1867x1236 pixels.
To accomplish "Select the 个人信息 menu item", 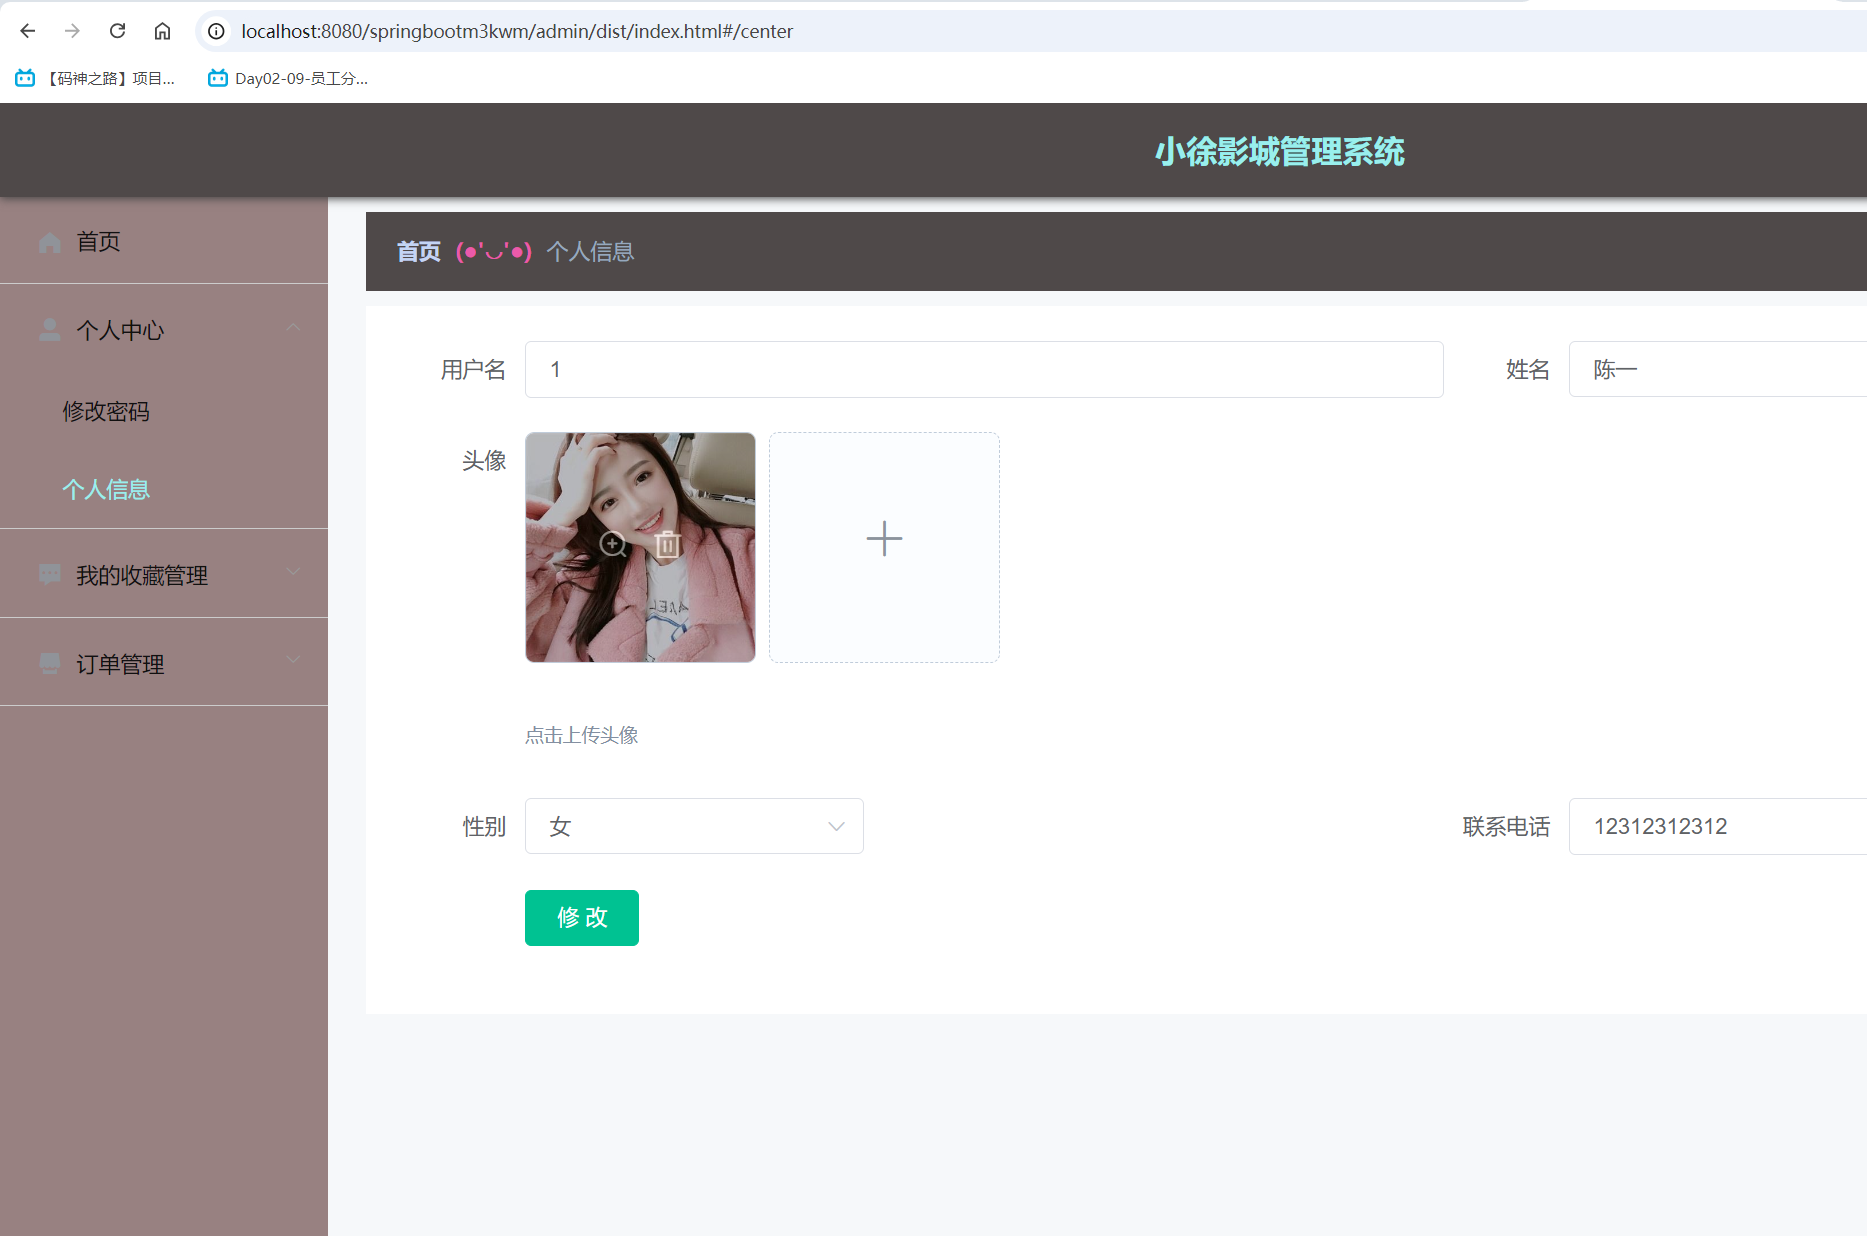I will pos(106,489).
